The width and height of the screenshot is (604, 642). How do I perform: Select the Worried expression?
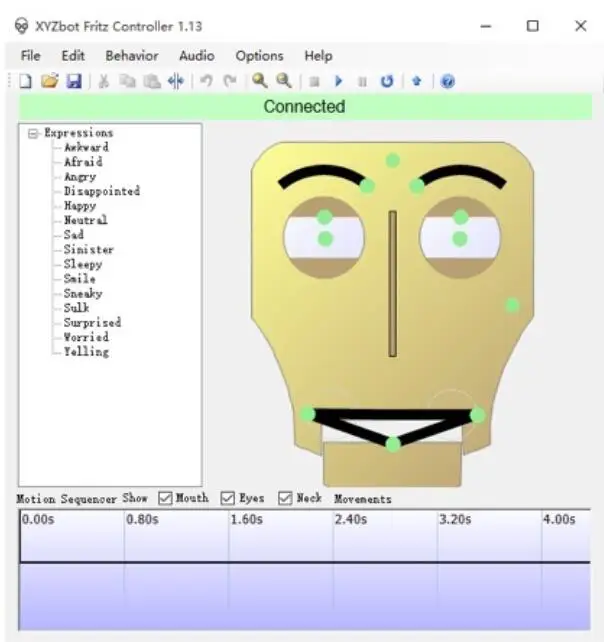click(86, 337)
